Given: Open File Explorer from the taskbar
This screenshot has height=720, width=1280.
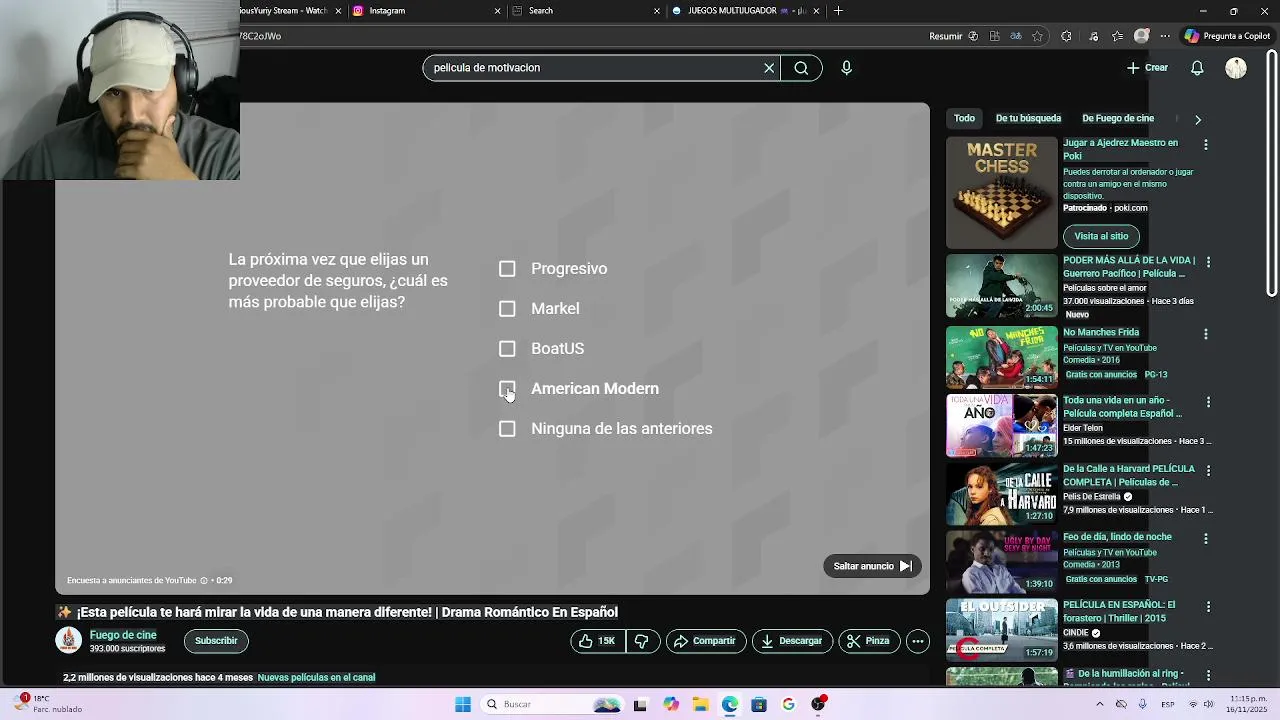Looking at the screenshot, I should coord(700,704).
